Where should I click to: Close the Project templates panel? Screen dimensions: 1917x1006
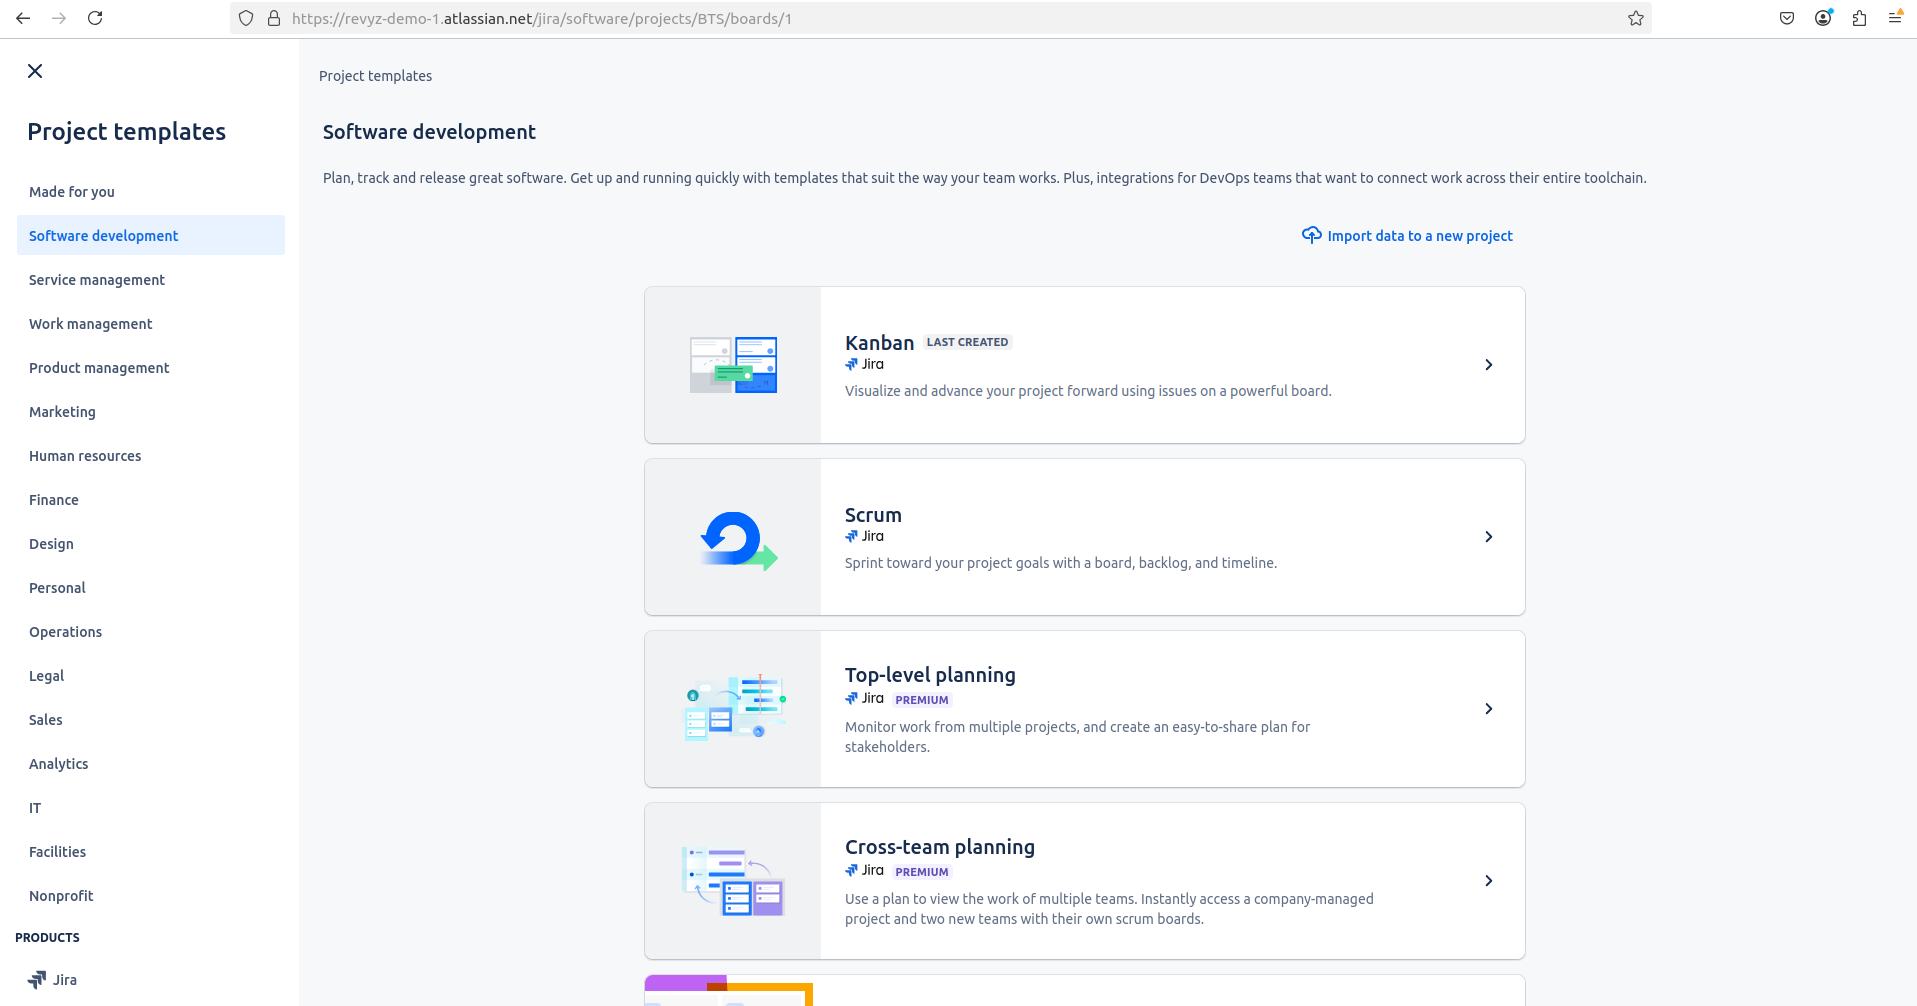(x=35, y=71)
